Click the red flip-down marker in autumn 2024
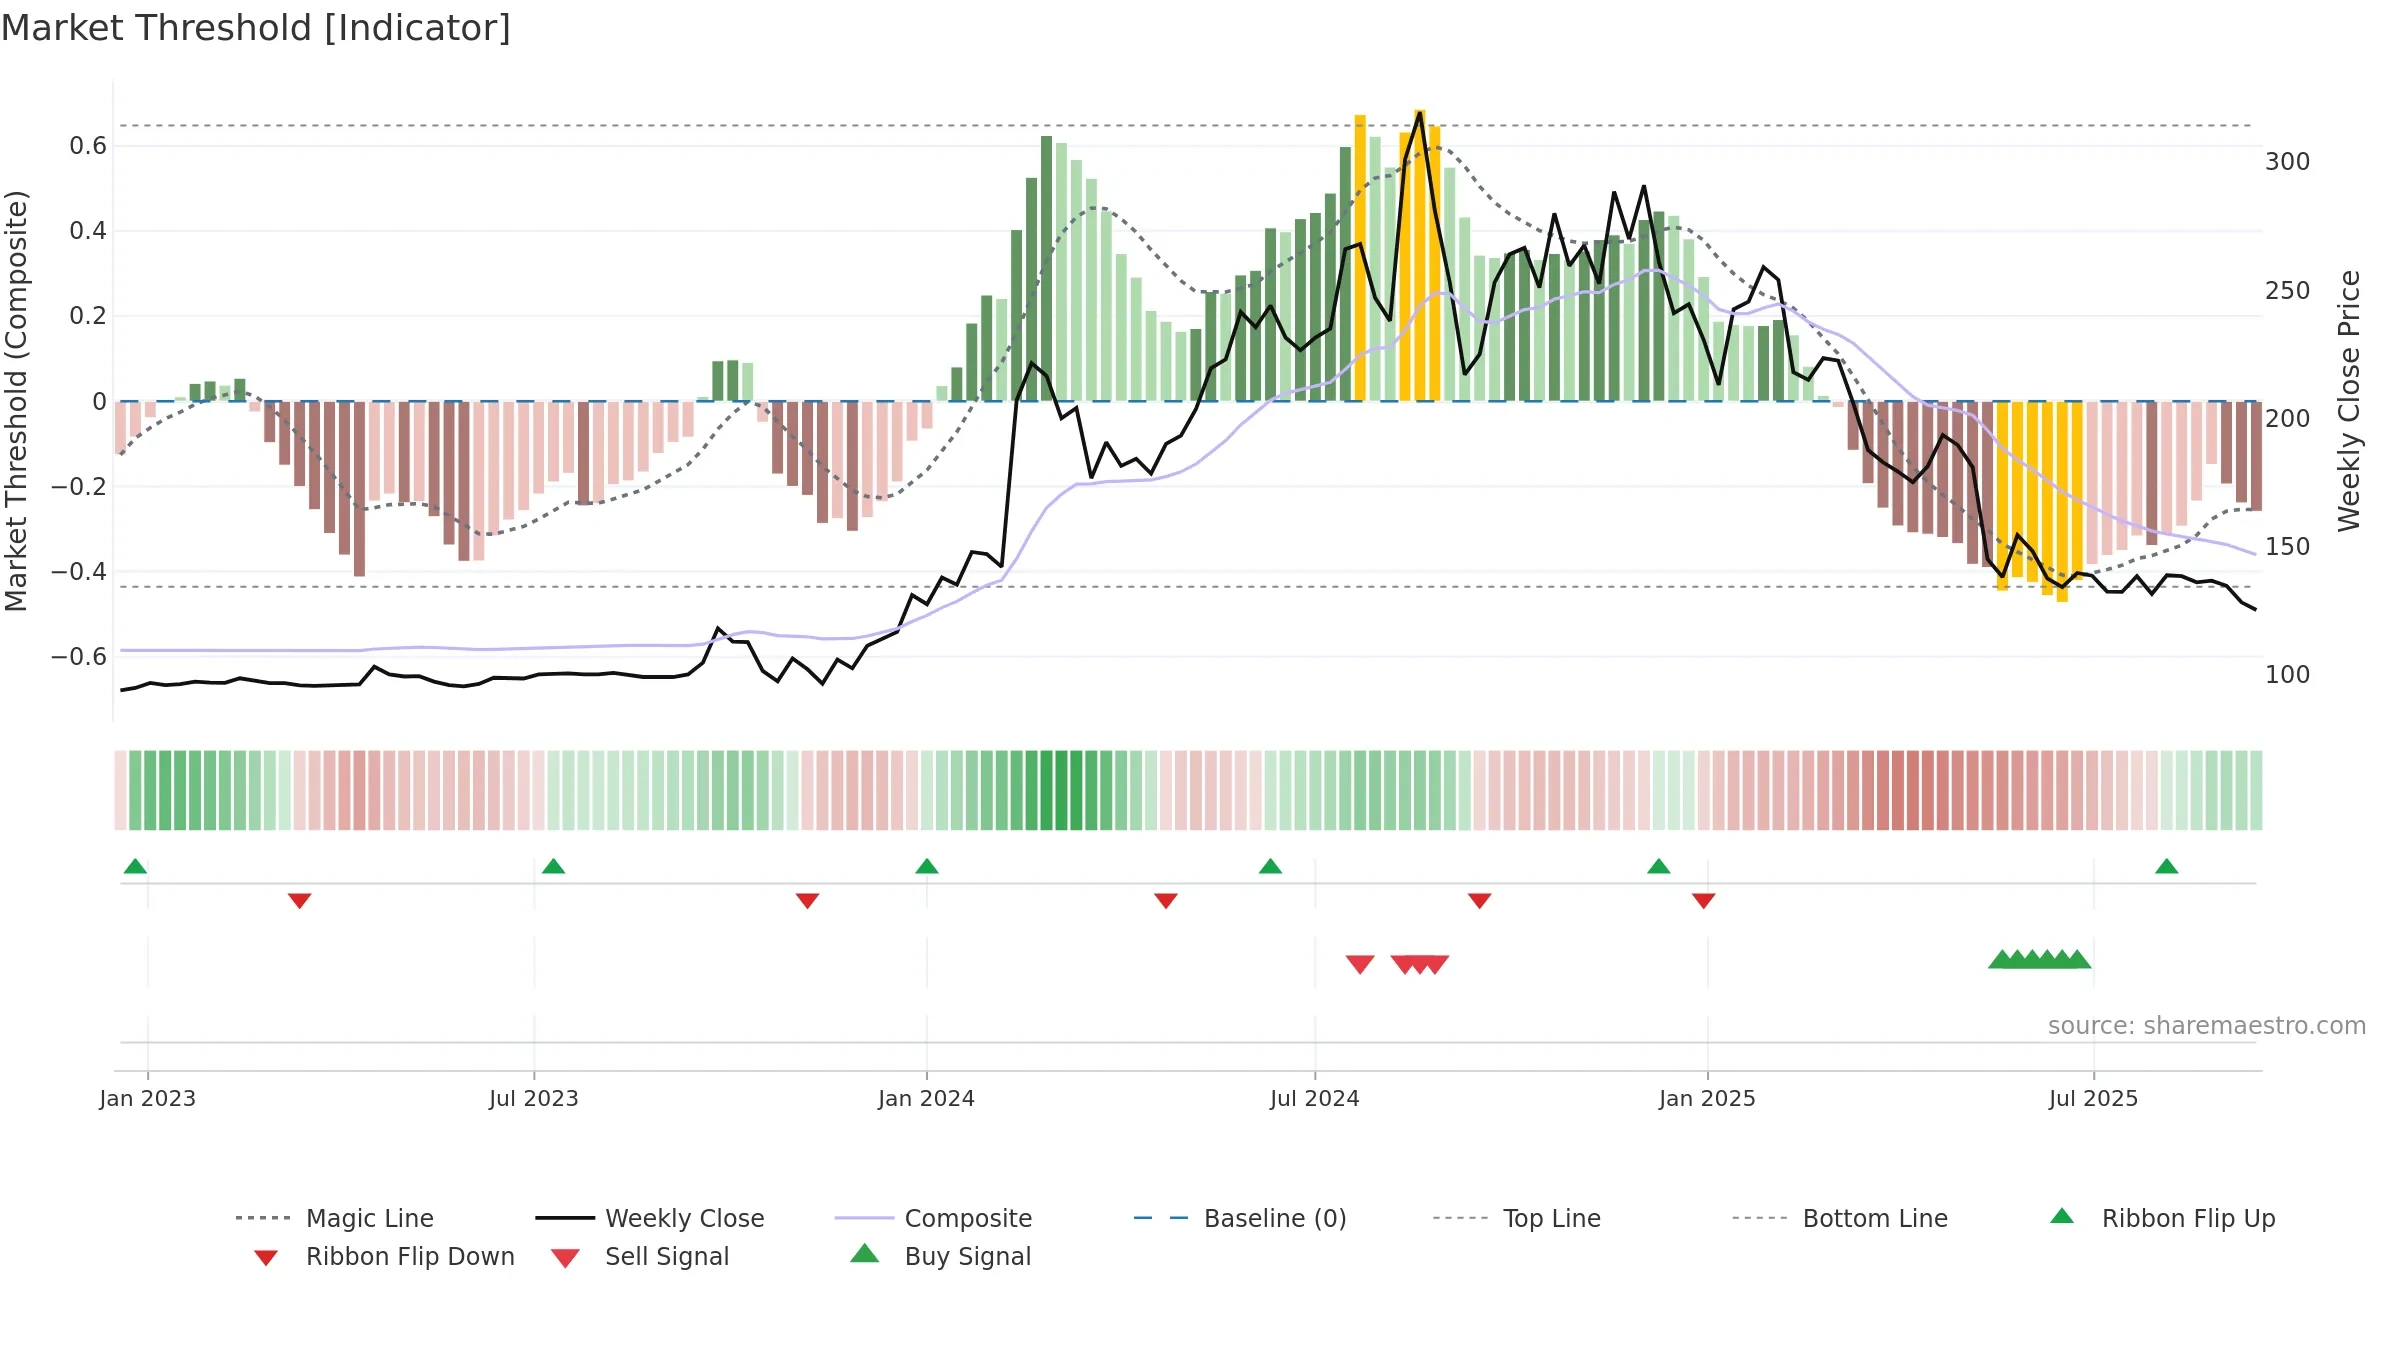This screenshot has height=1350, width=2400. point(1480,900)
